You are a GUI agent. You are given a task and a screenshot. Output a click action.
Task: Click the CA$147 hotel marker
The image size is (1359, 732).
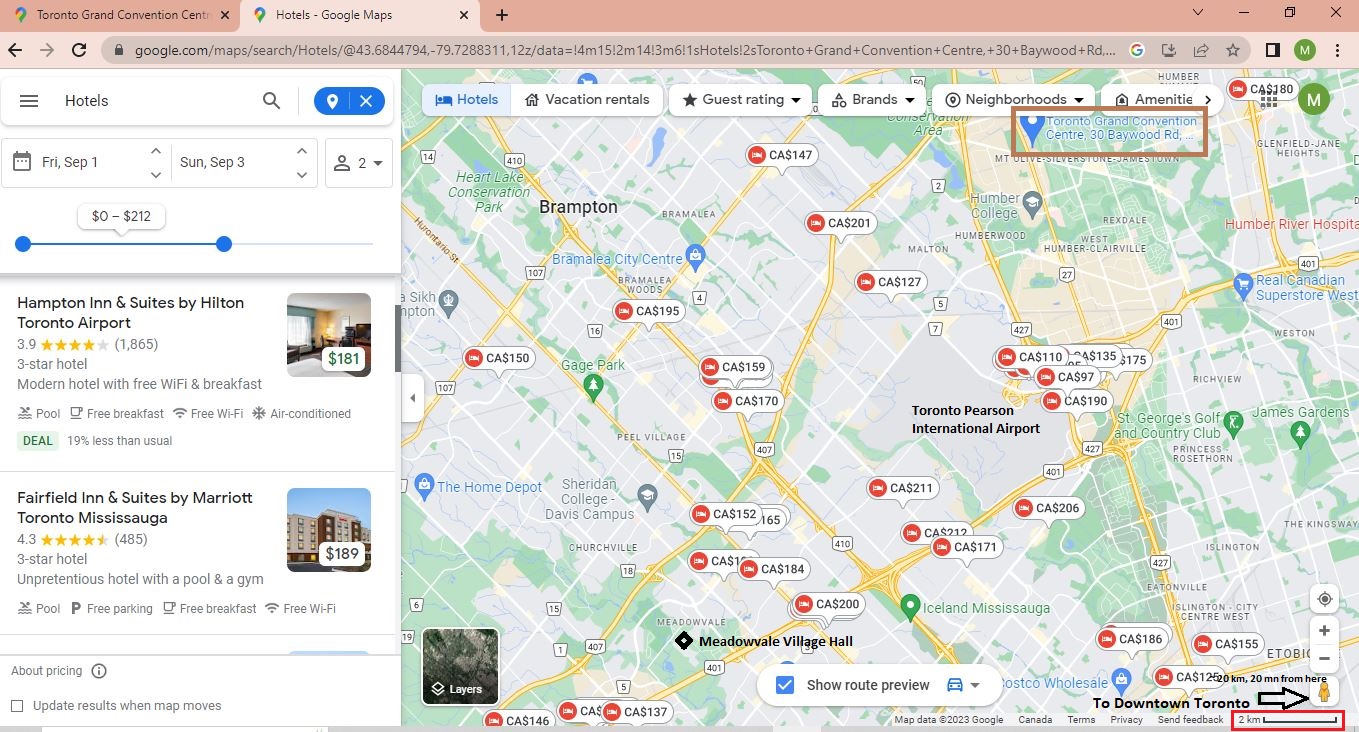[x=781, y=155]
